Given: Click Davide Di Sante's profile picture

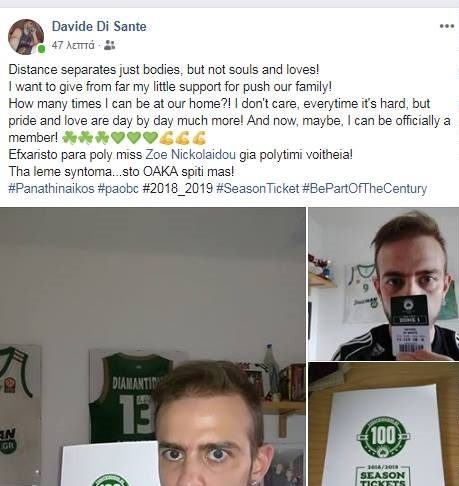Looking at the screenshot, I should pyautogui.click(x=26, y=37).
